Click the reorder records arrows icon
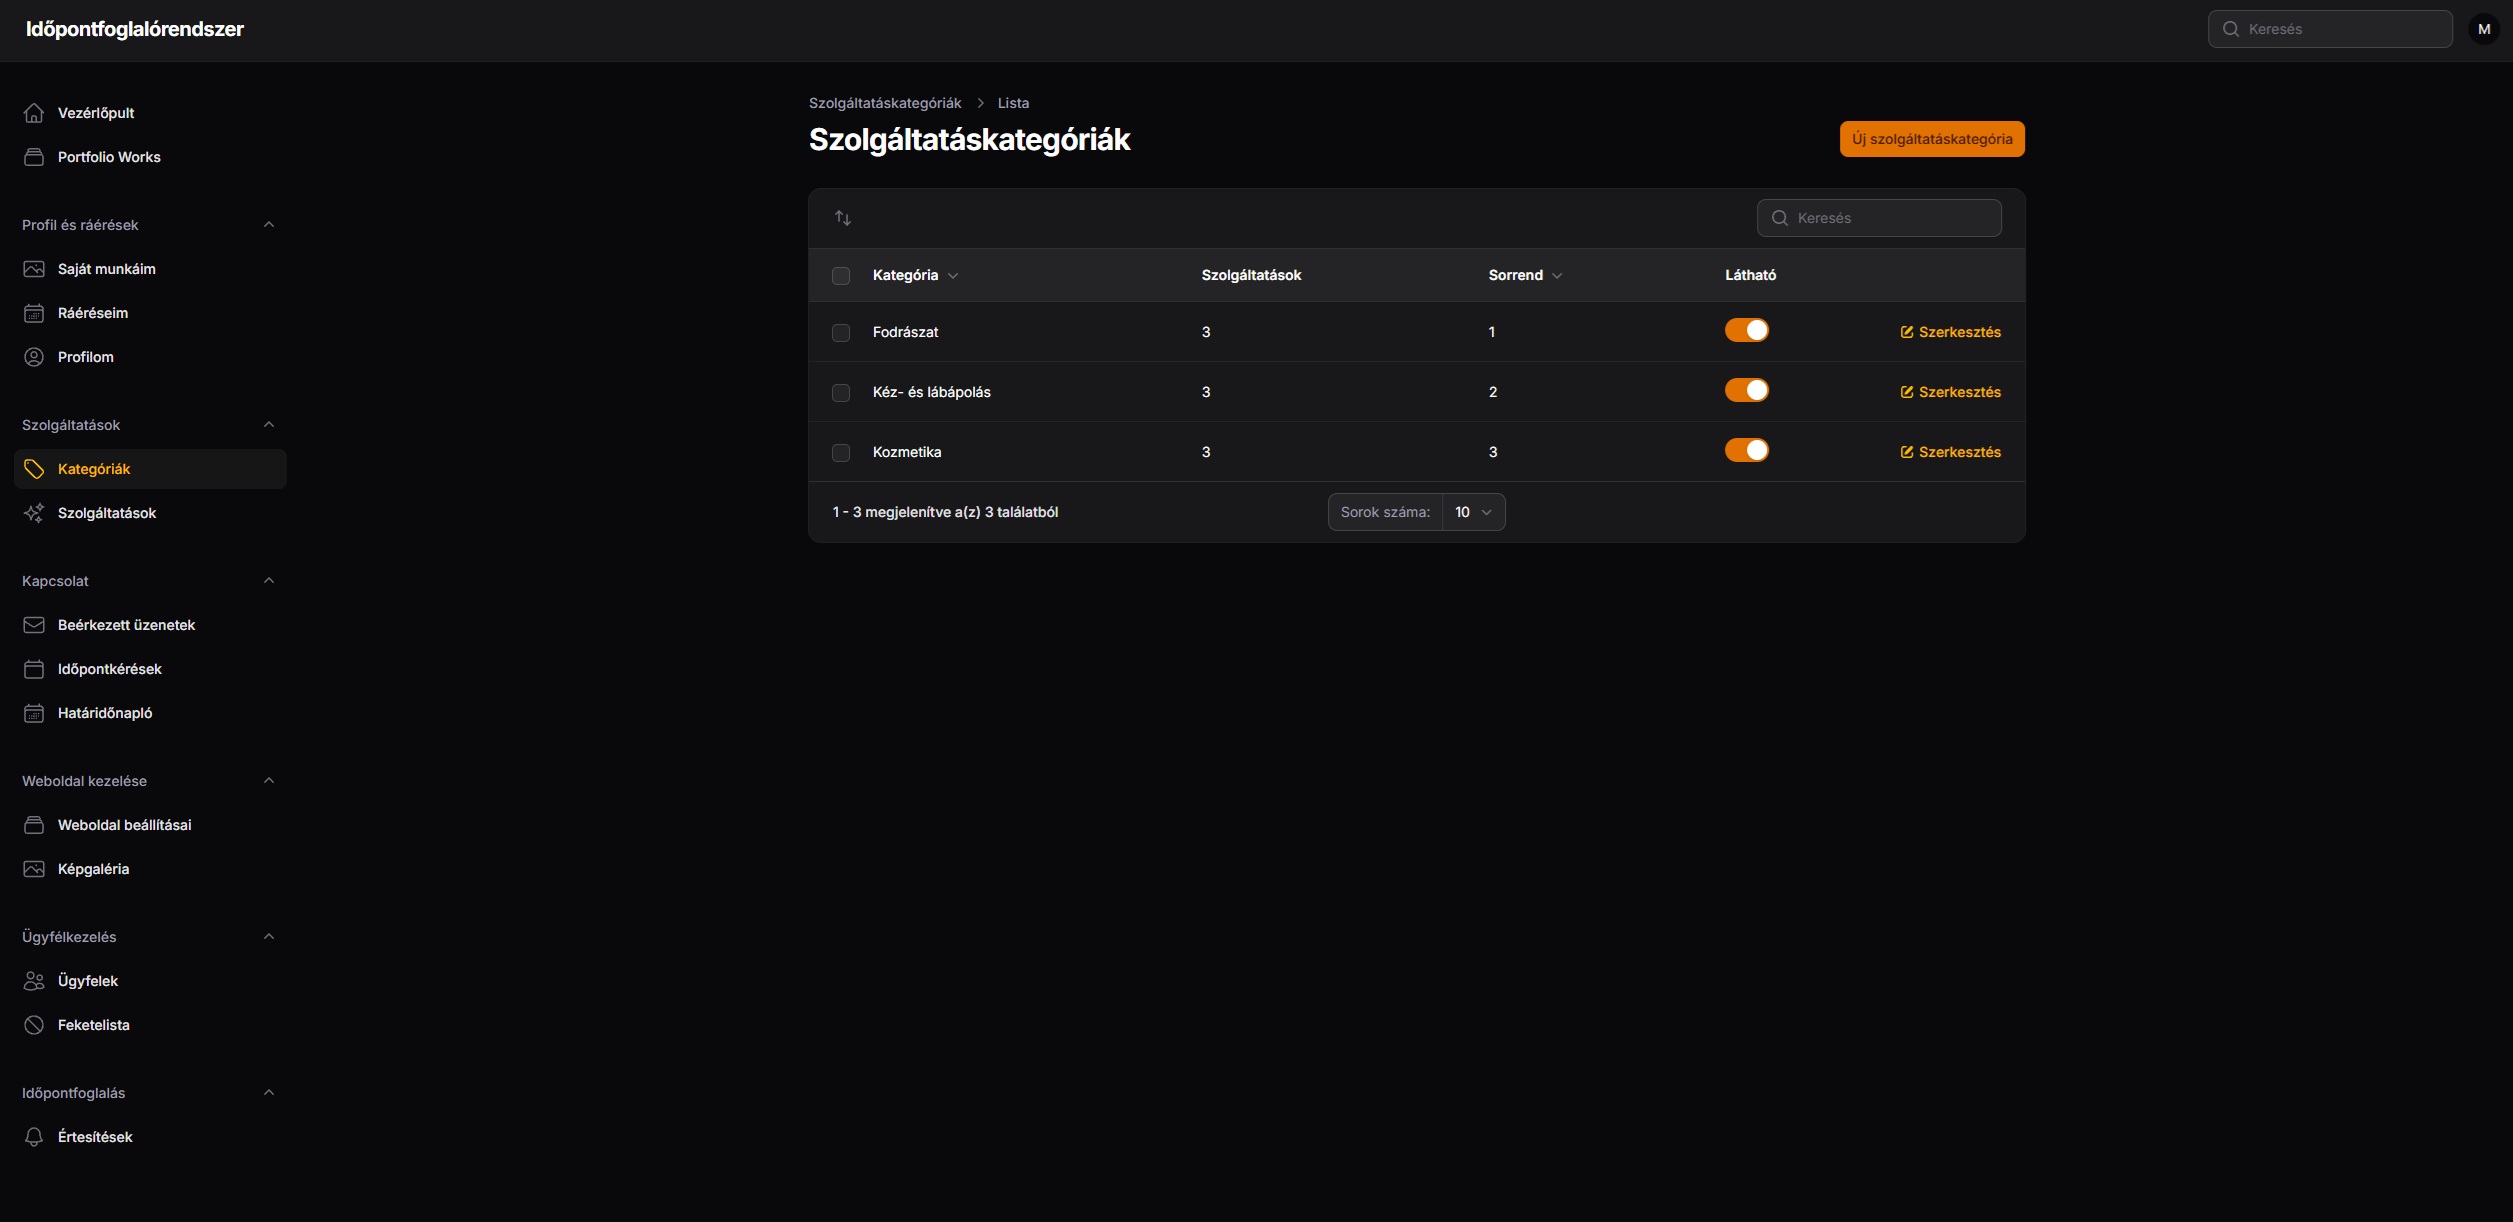2513x1222 pixels. pos(843,218)
